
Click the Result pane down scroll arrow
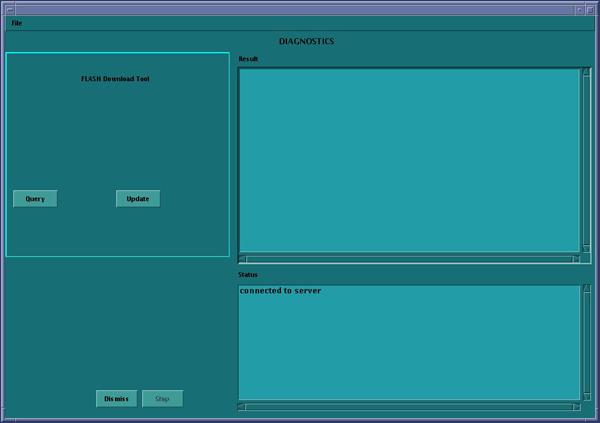click(587, 248)
